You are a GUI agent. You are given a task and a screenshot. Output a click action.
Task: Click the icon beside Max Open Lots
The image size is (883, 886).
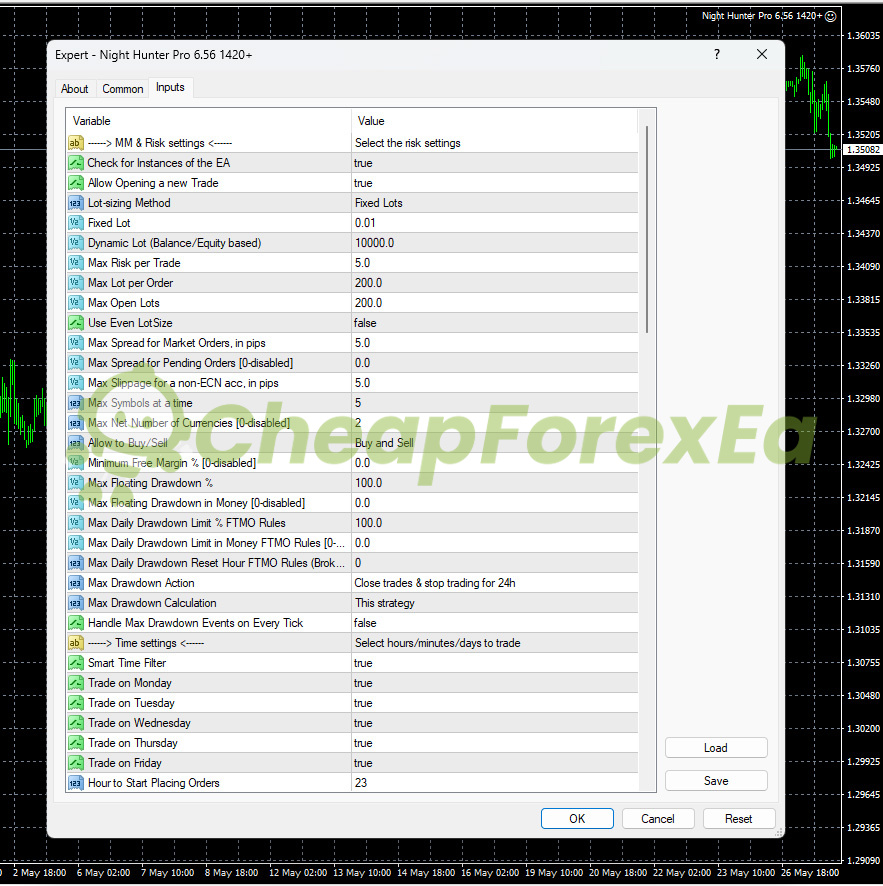pyautogui.click(x=76, y=303)
